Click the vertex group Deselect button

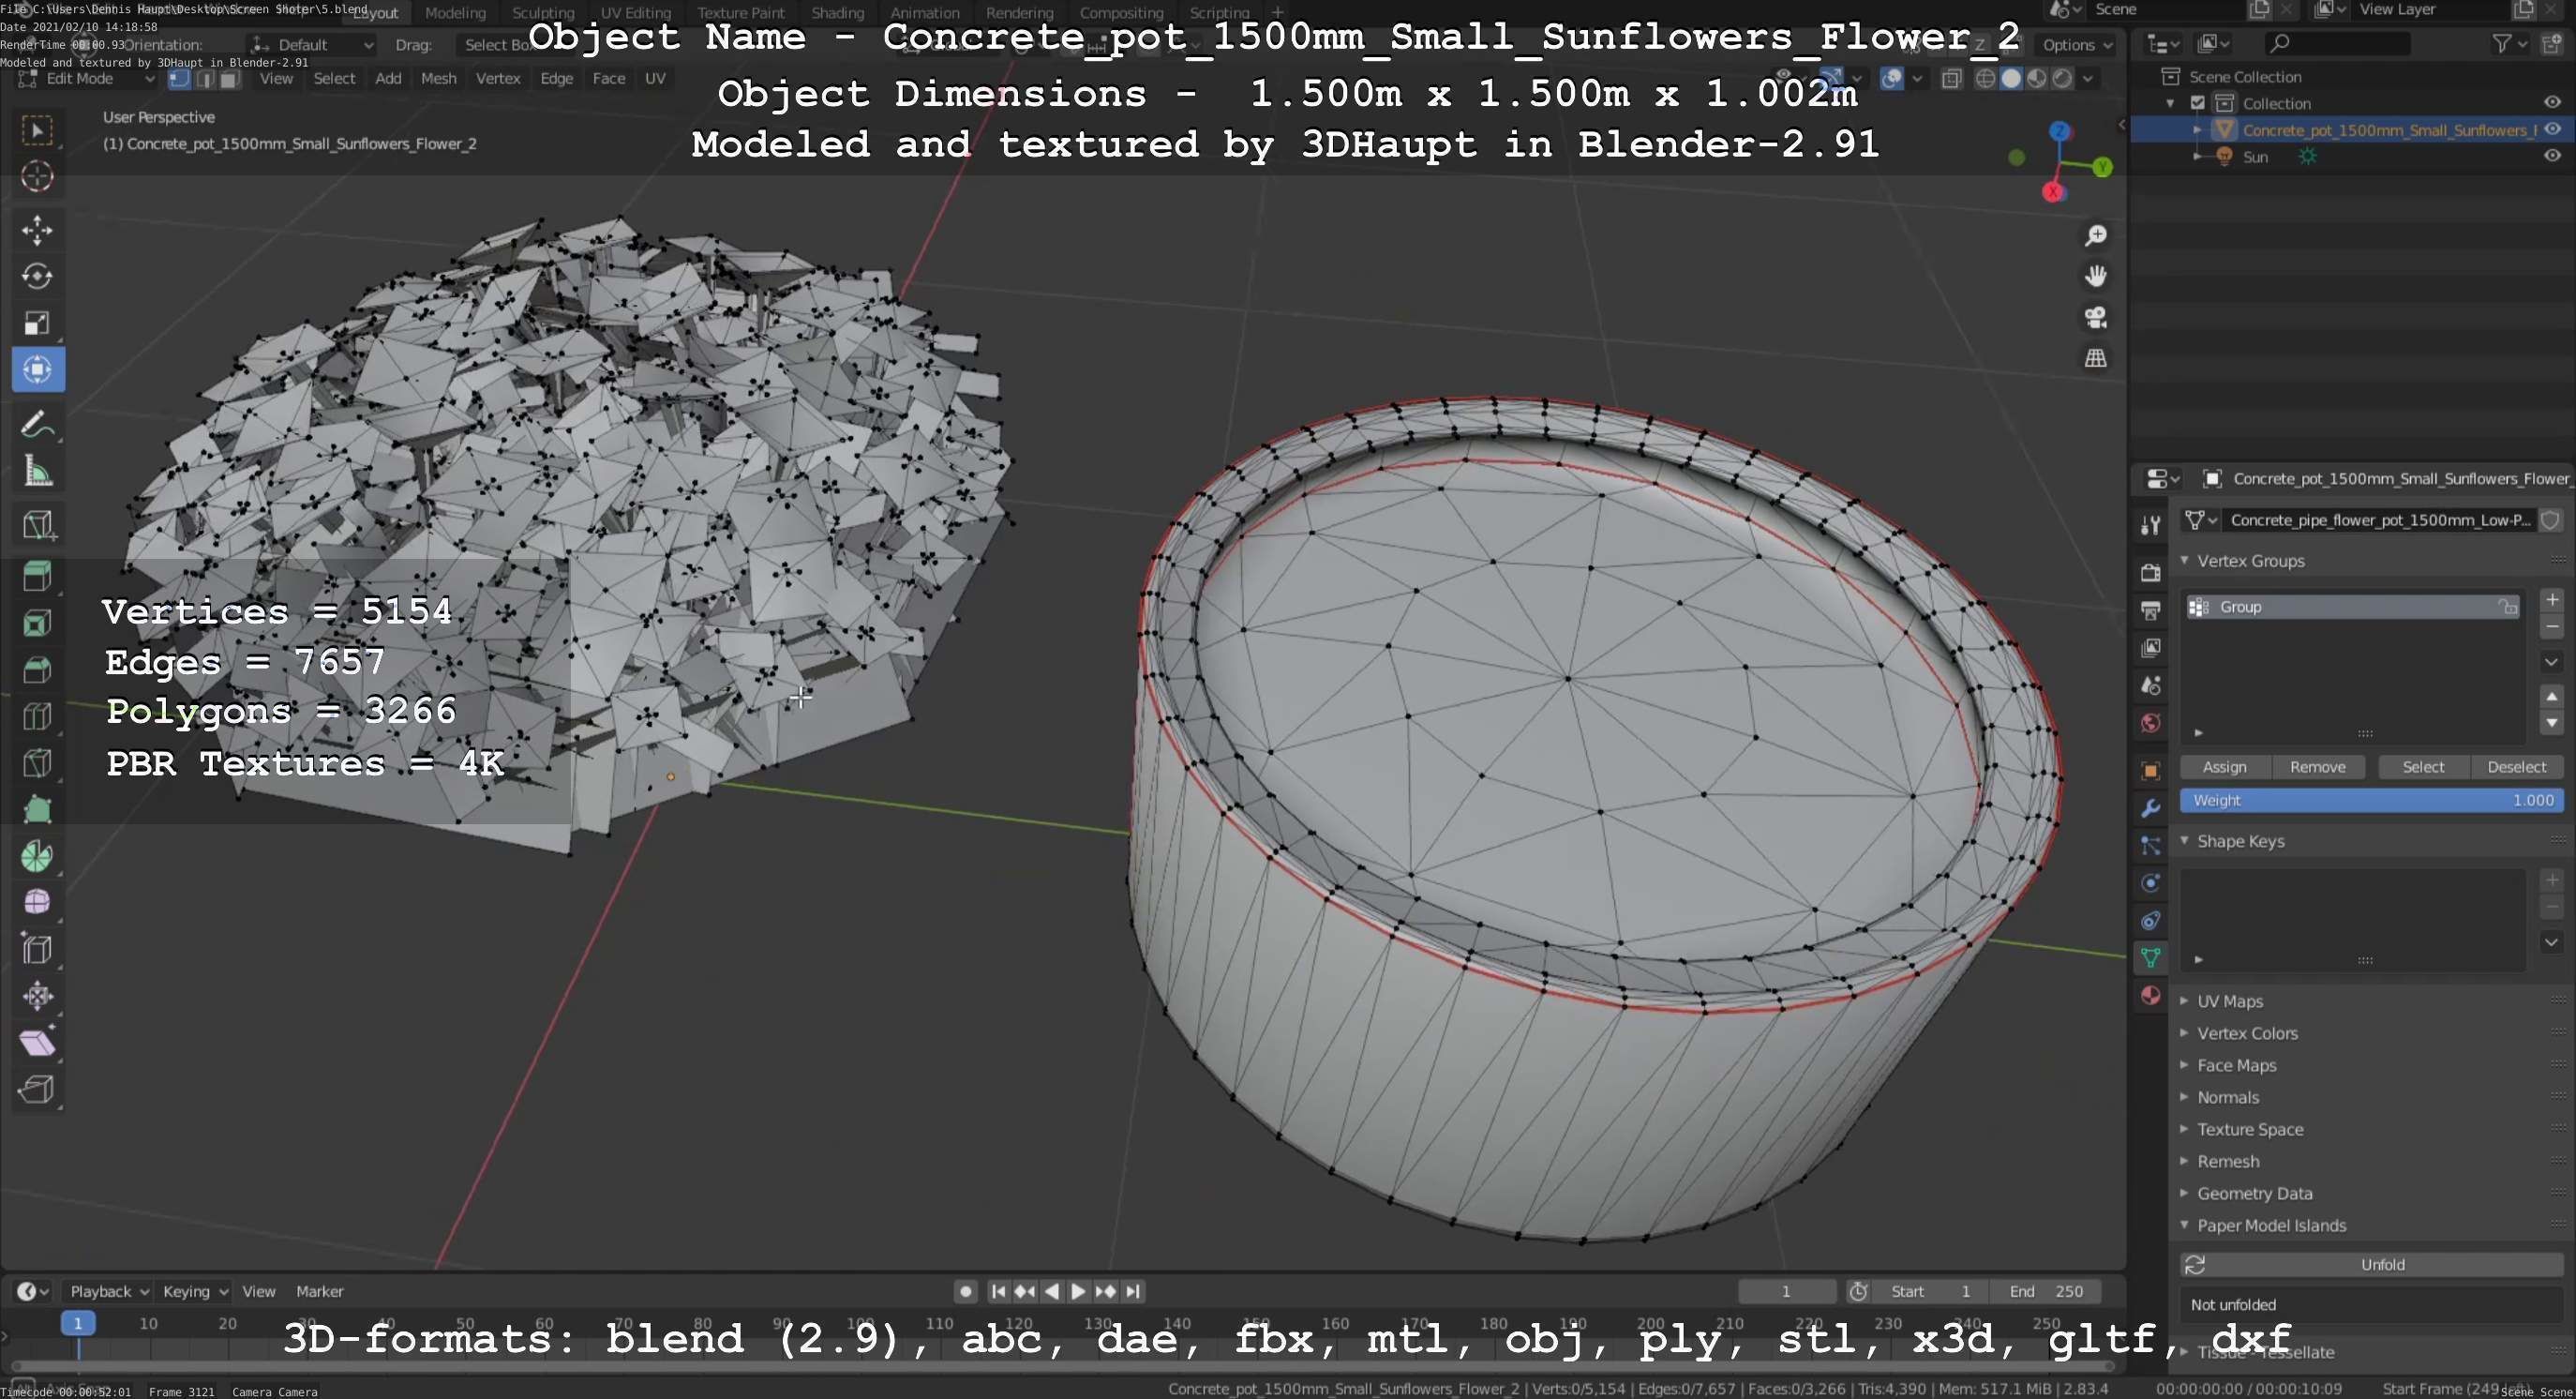click(x=2516, y=767)
